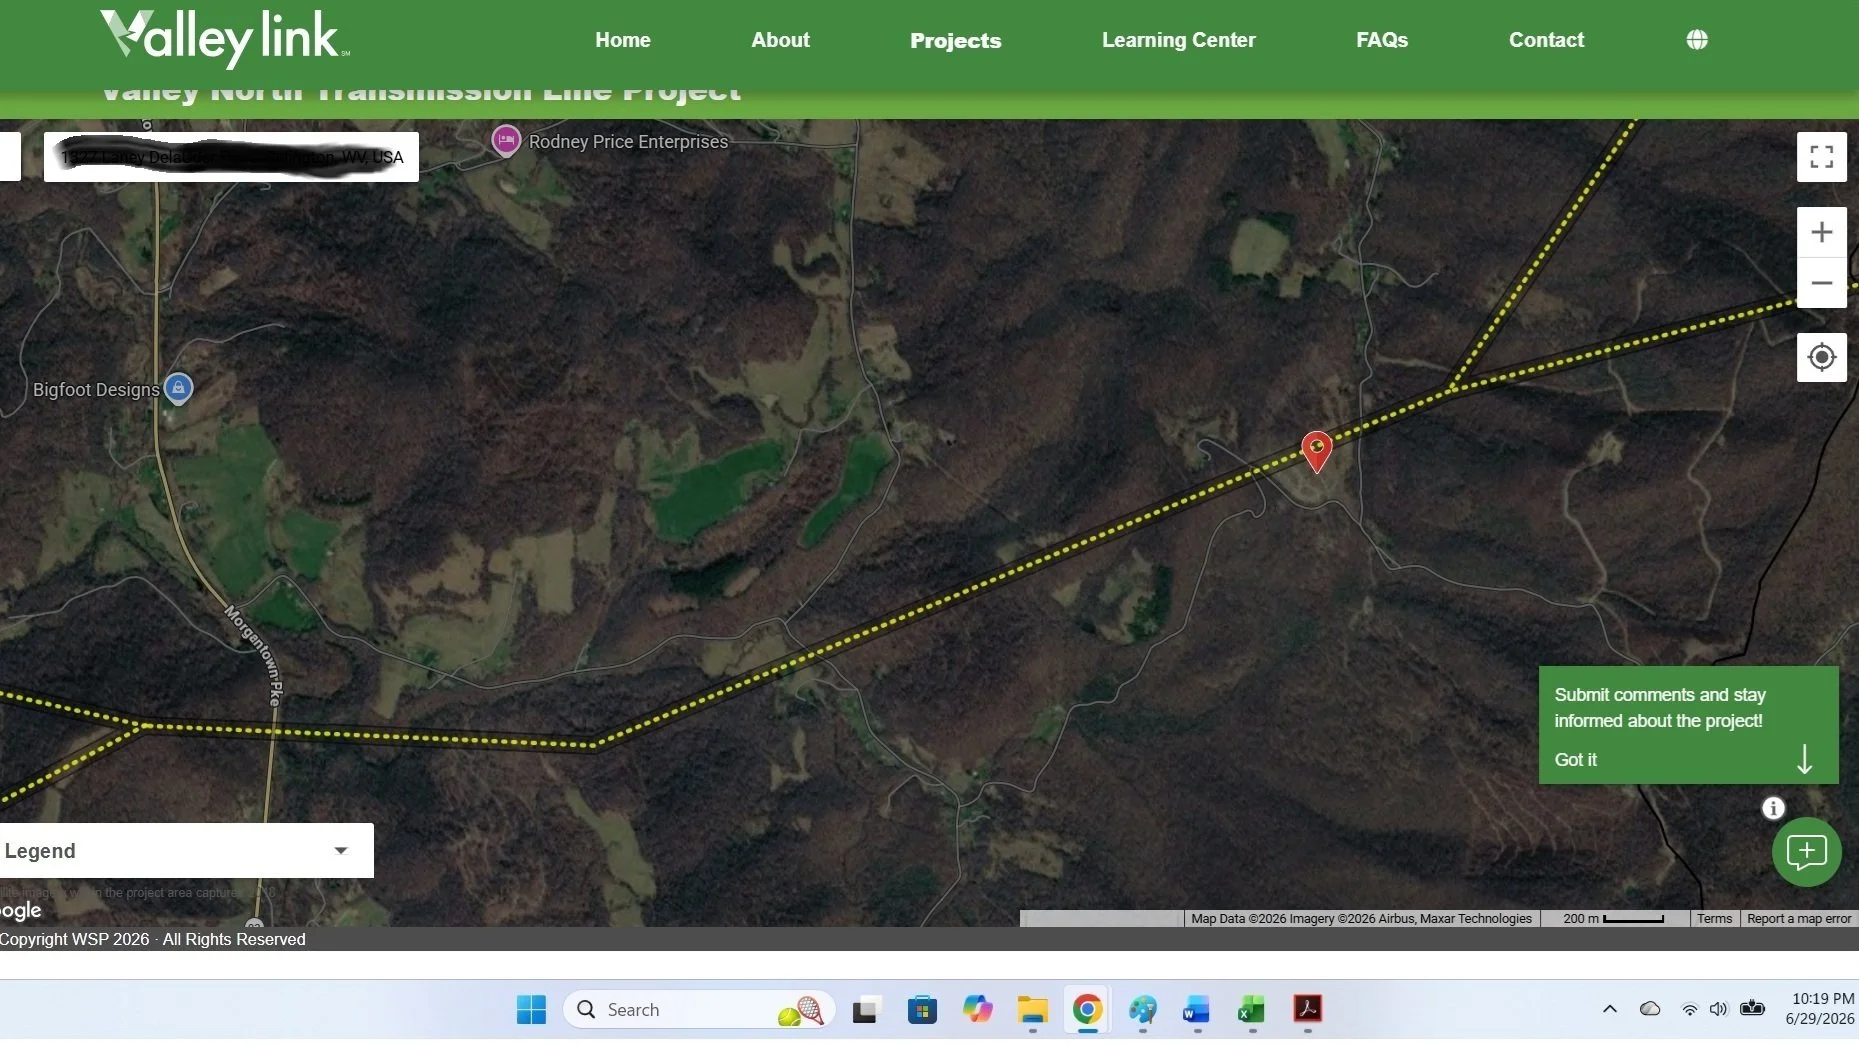Open the Paint app from taskbar

point(1143,1010)
